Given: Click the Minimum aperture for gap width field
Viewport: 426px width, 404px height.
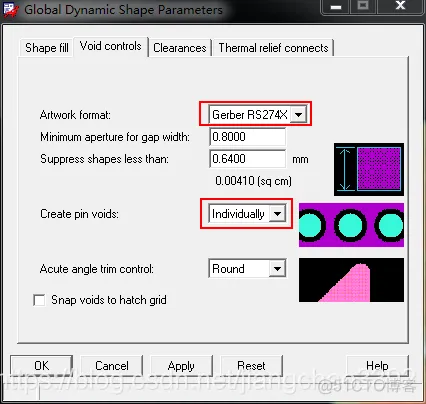Looking at the screenshot, I should coord(247,137).
